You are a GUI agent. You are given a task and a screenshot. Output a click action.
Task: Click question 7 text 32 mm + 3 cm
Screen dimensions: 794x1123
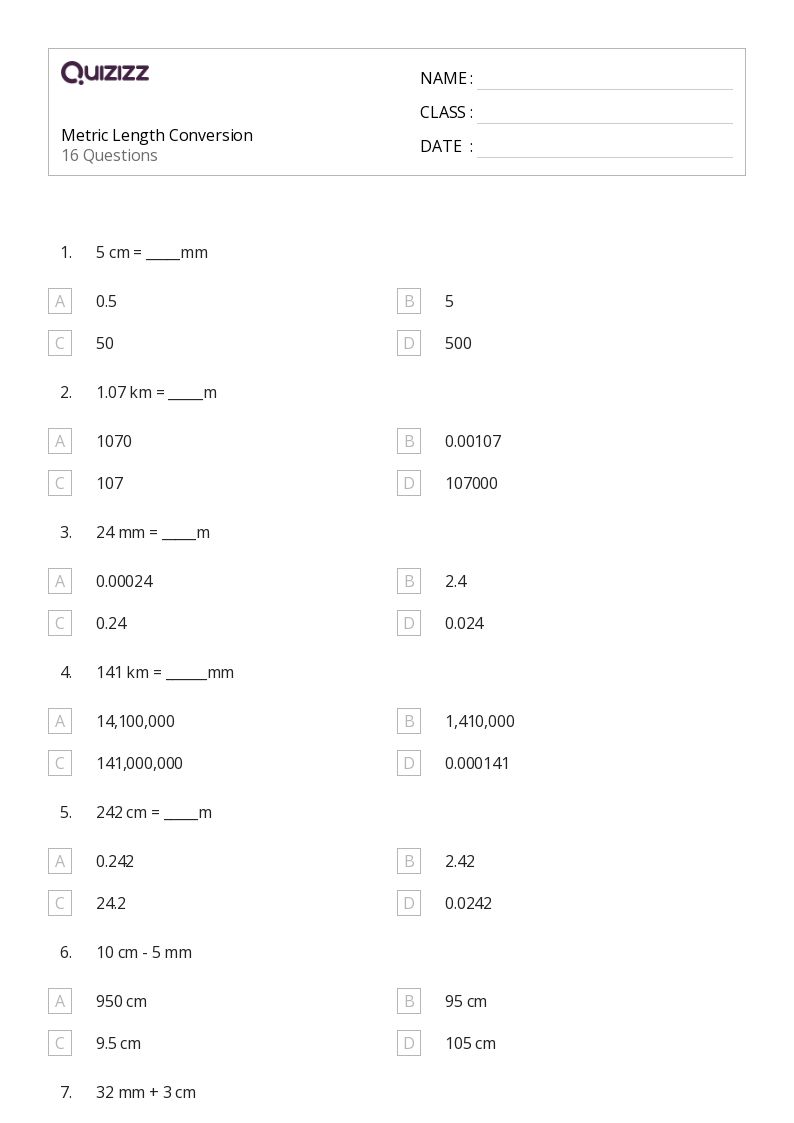pos(146,1092)
